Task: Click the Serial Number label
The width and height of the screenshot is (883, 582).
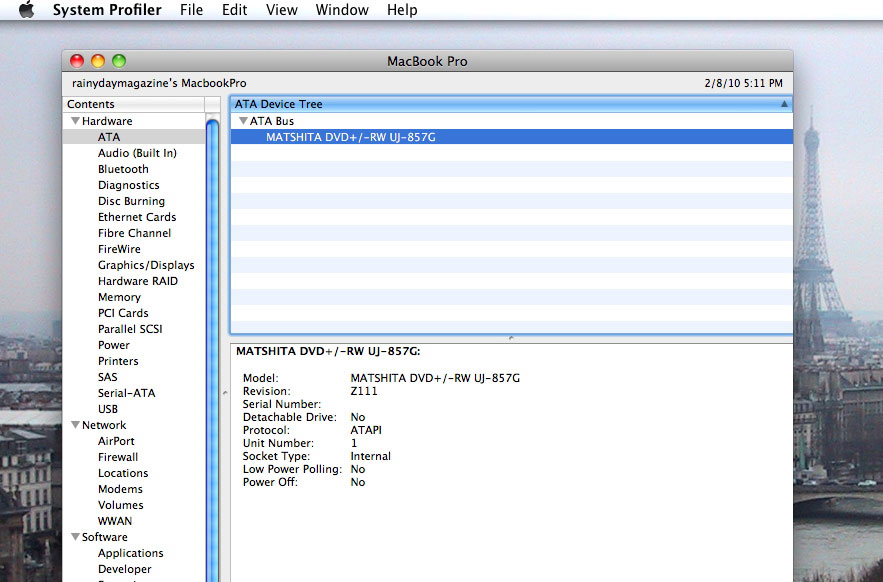Action: coord(282,404)
